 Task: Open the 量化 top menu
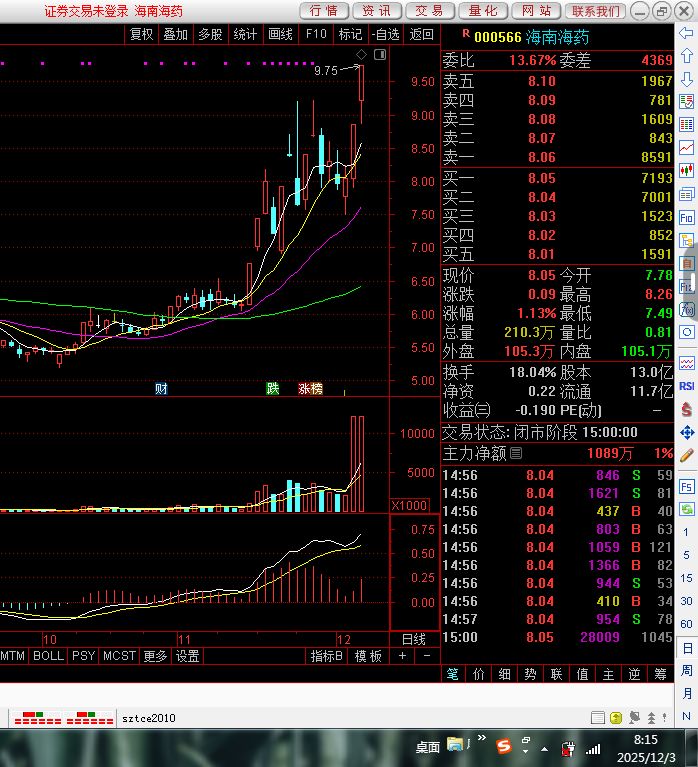483,11
